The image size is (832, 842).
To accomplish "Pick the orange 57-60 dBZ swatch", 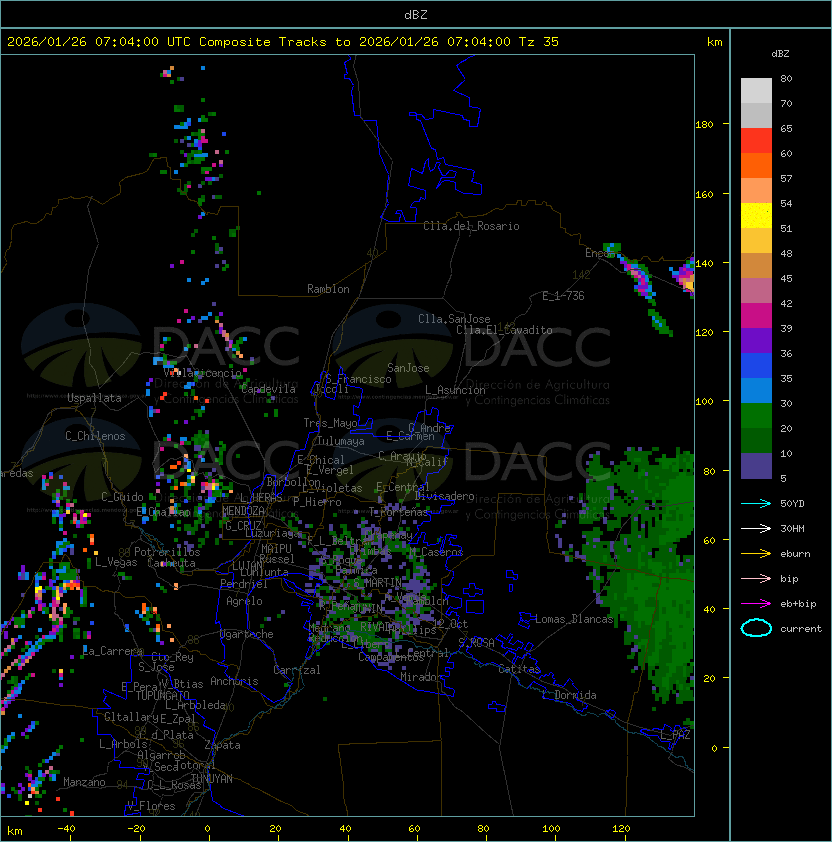I will 756,165.
